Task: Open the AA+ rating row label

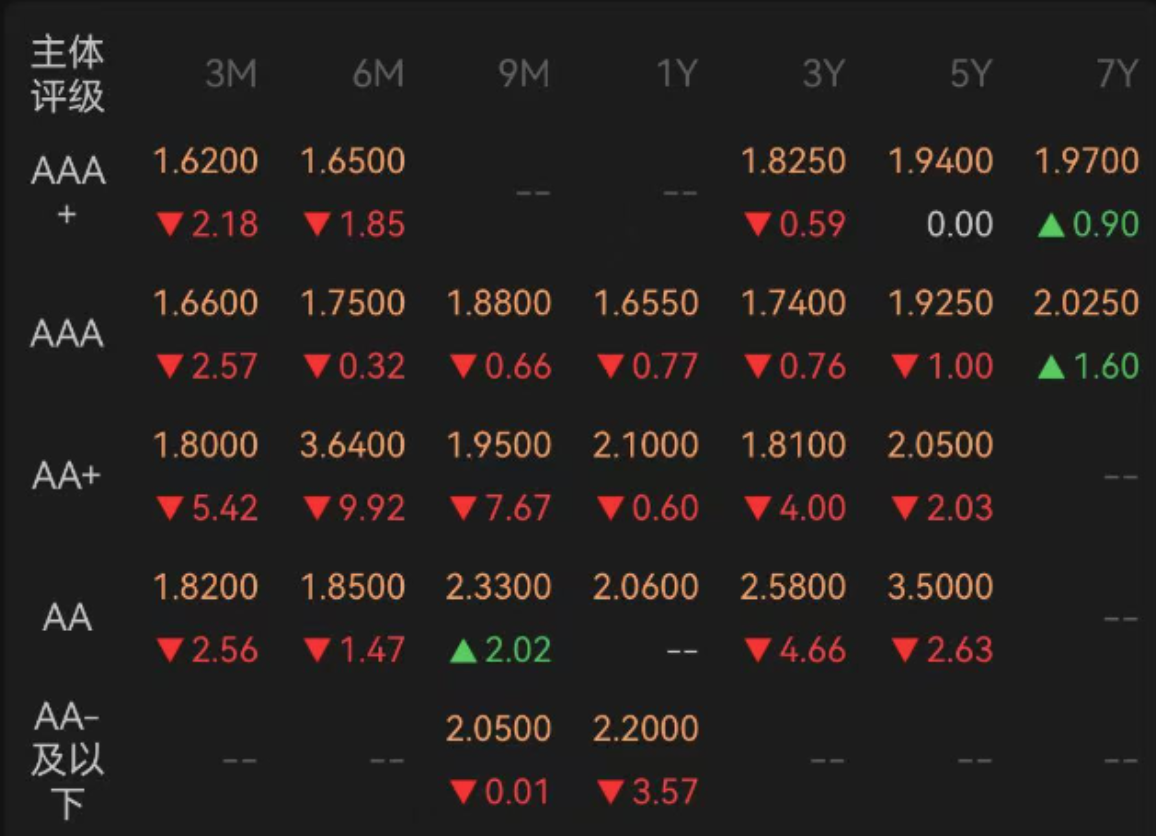Action: point(66,476)
